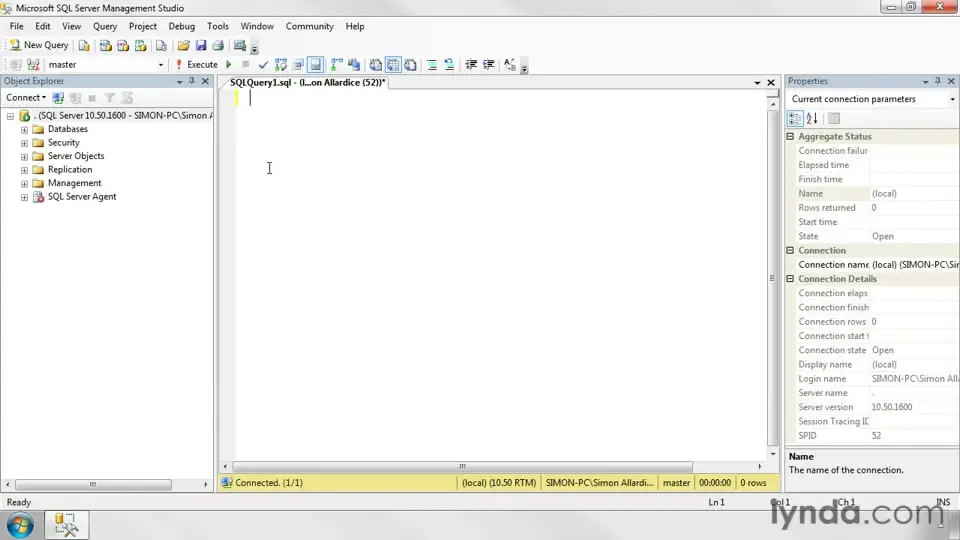Toggle the Properties panel auto-hide pin
960x540 pixels.
938,81
